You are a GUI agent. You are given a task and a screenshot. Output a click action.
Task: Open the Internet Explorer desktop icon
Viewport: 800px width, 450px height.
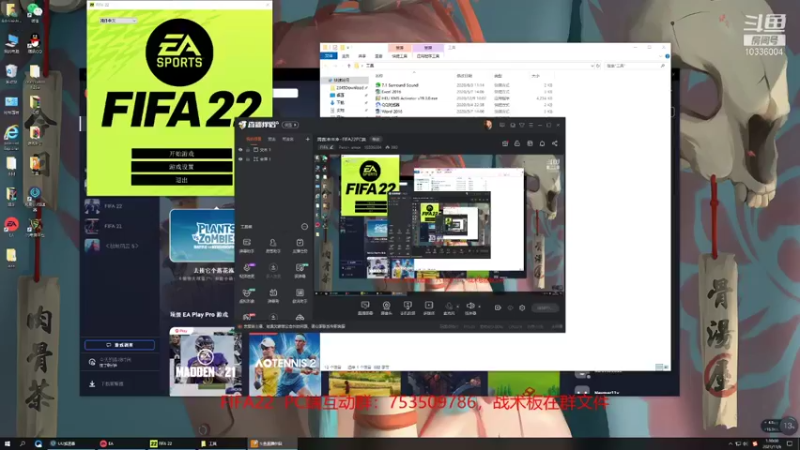tap(11, 136)
